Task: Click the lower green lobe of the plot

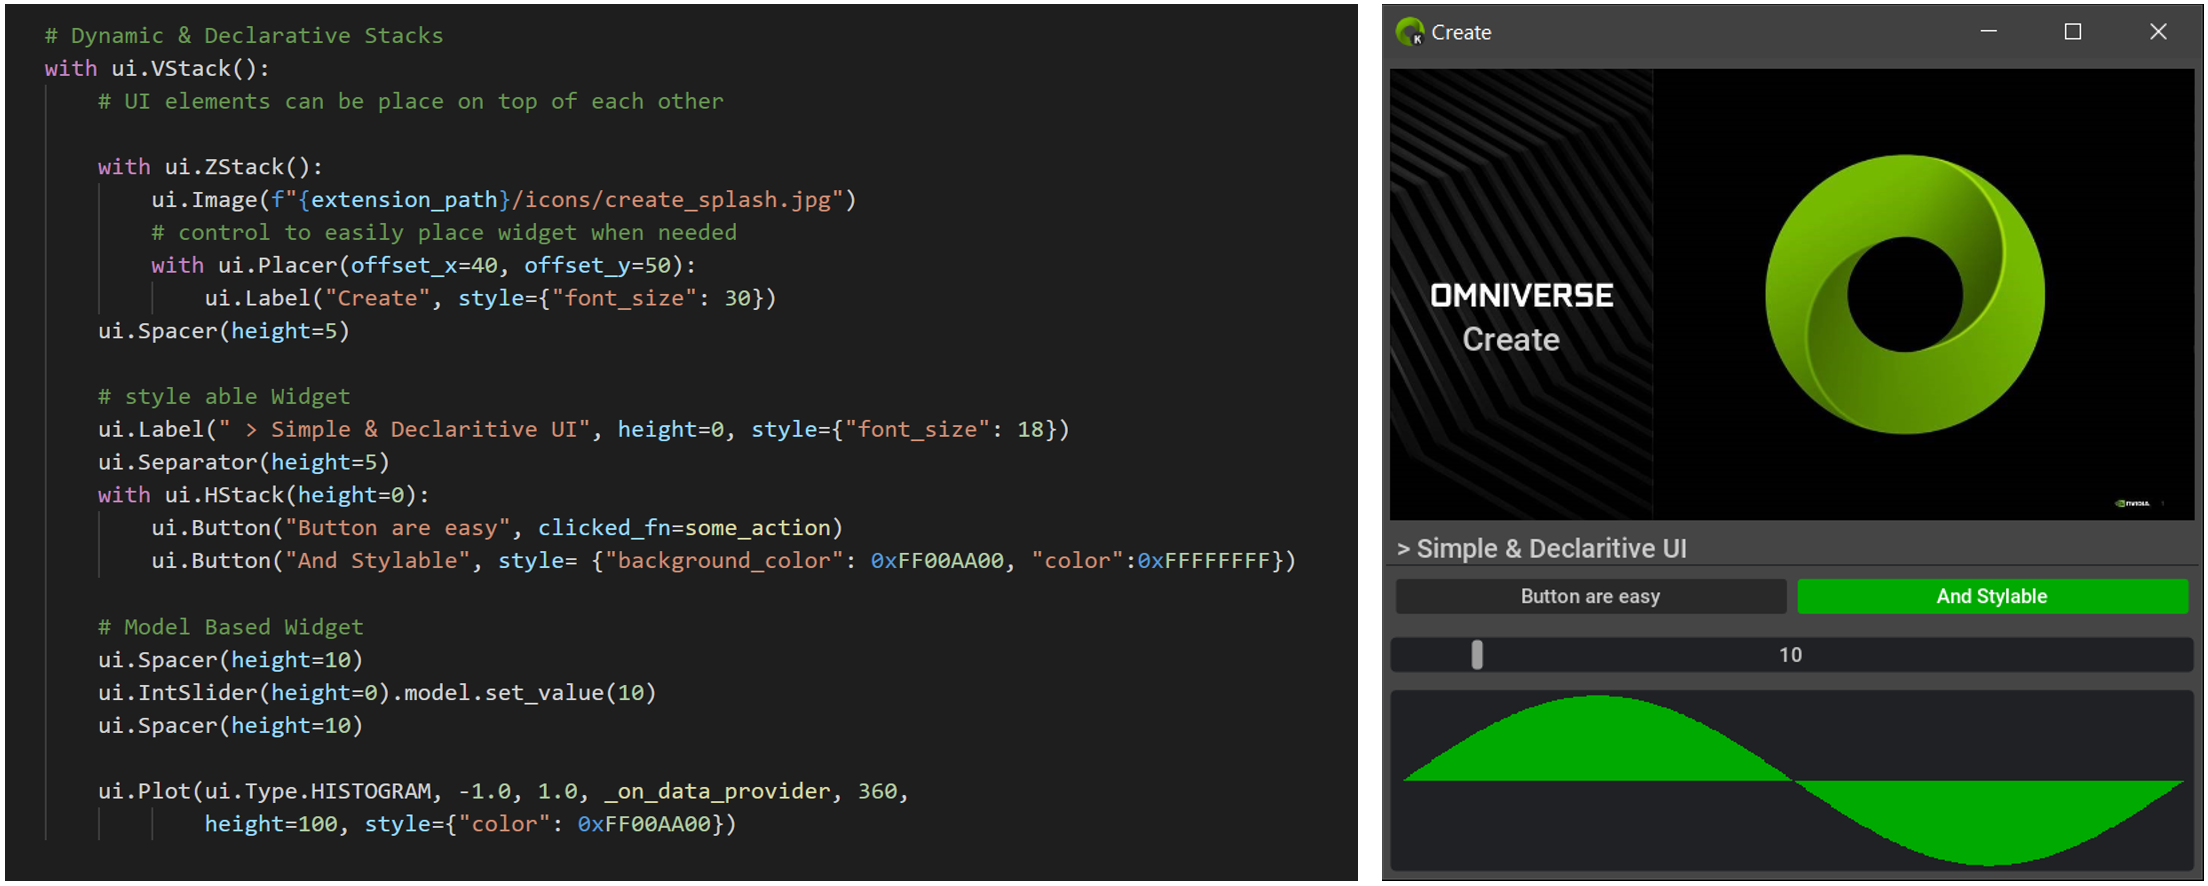Action: click(x=1990, y=820)
